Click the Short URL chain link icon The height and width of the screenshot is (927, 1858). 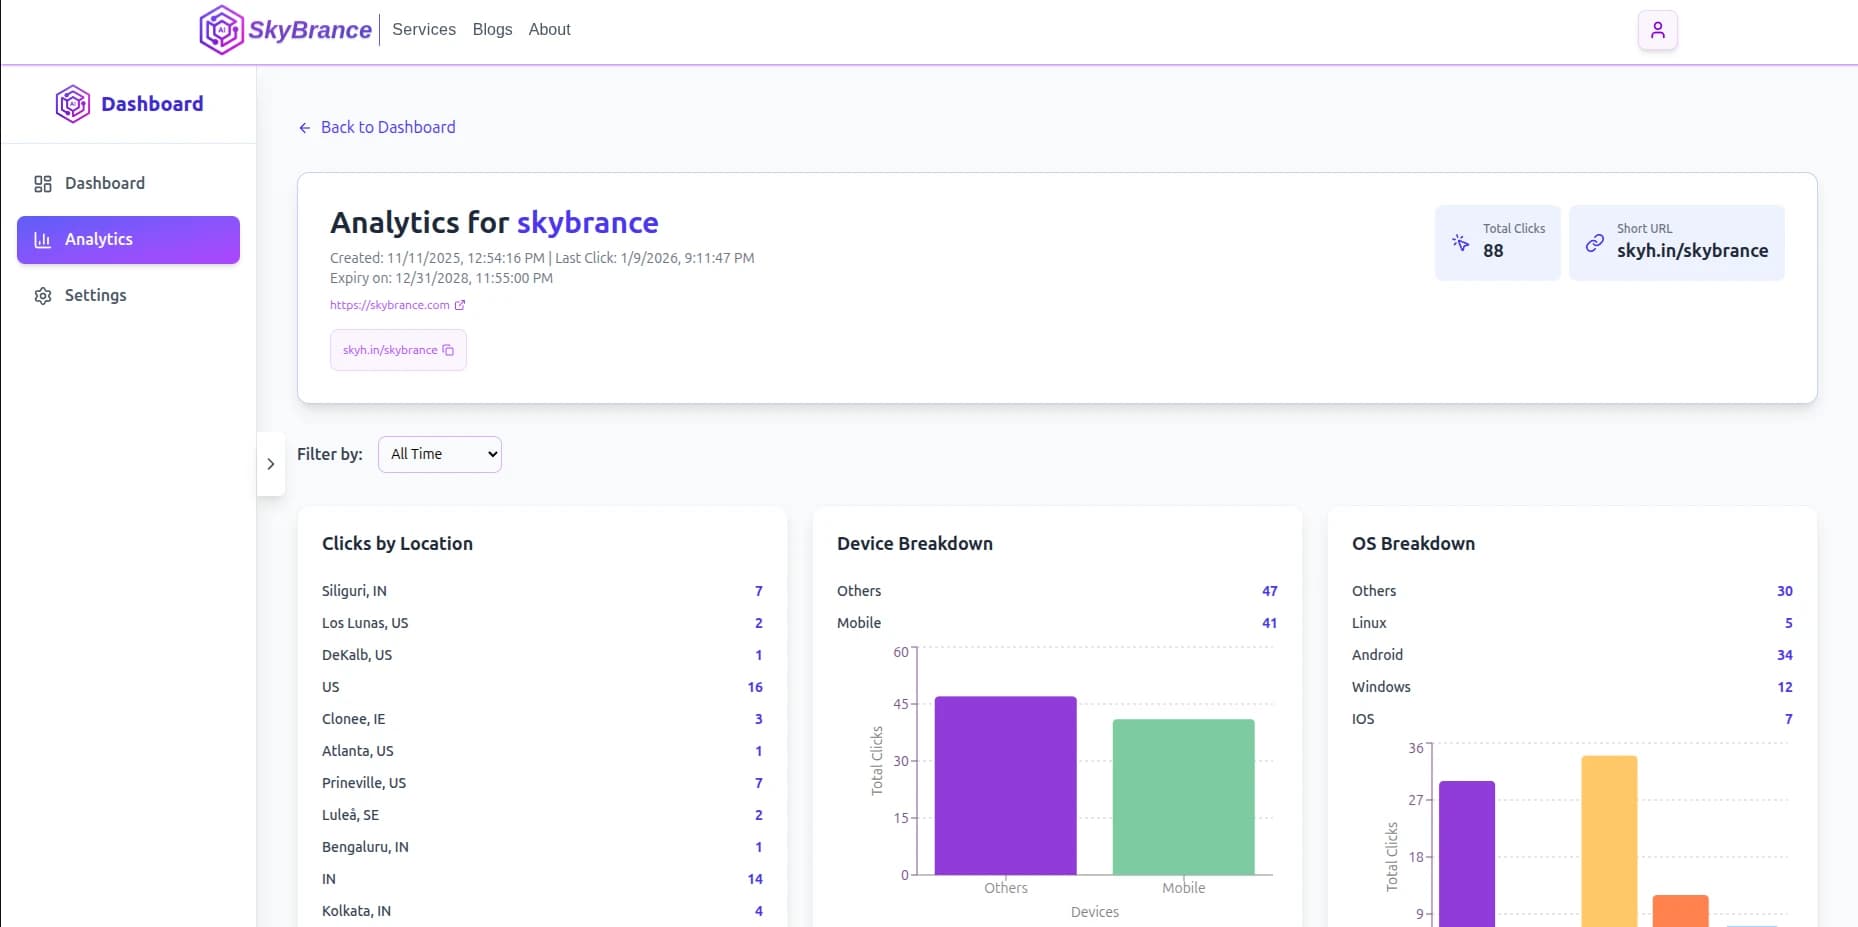click(1595, 243)
